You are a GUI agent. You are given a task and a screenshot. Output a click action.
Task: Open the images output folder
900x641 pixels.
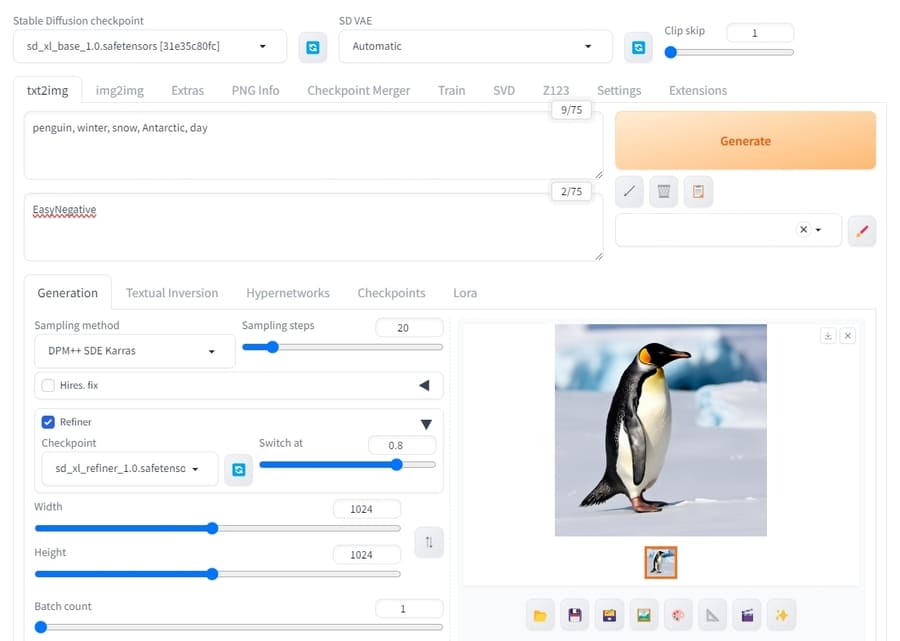click(x=540, y=615)
